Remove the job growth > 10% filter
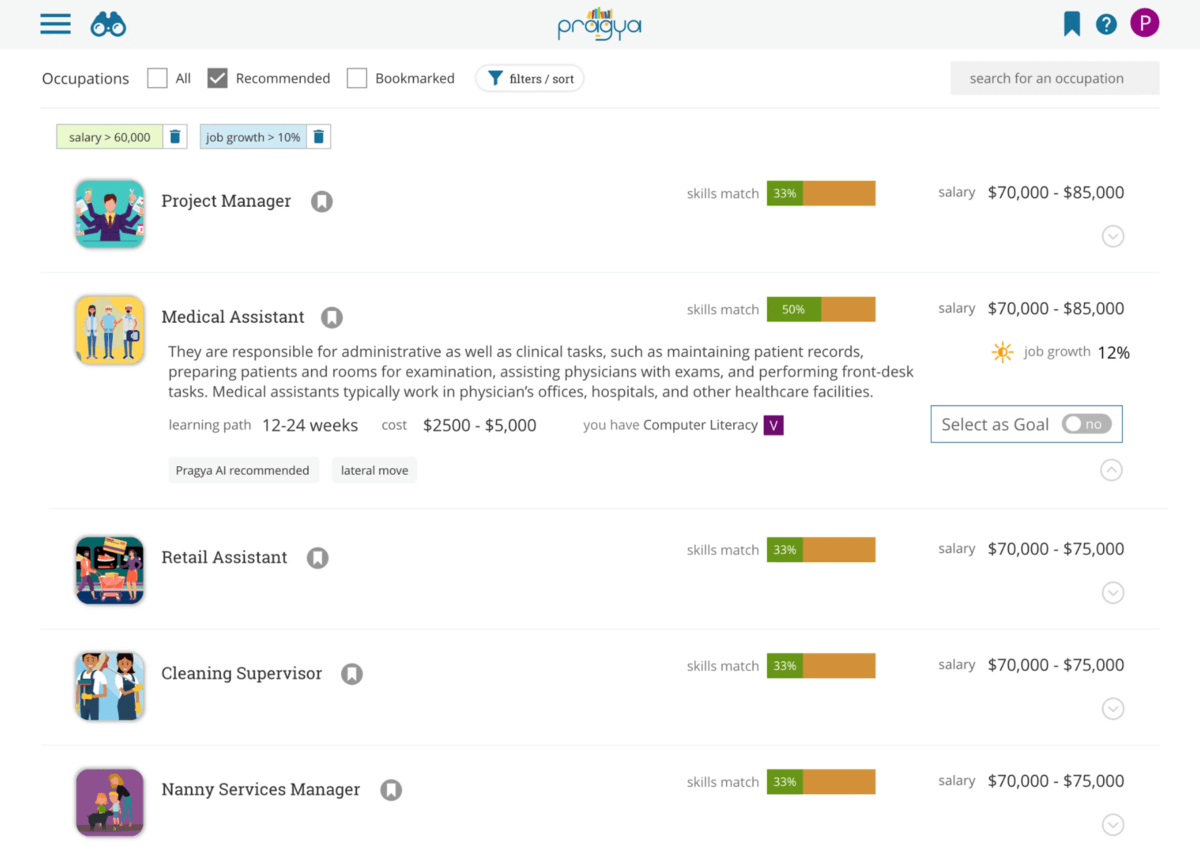 pyautogui.click(x=319, y=137)
